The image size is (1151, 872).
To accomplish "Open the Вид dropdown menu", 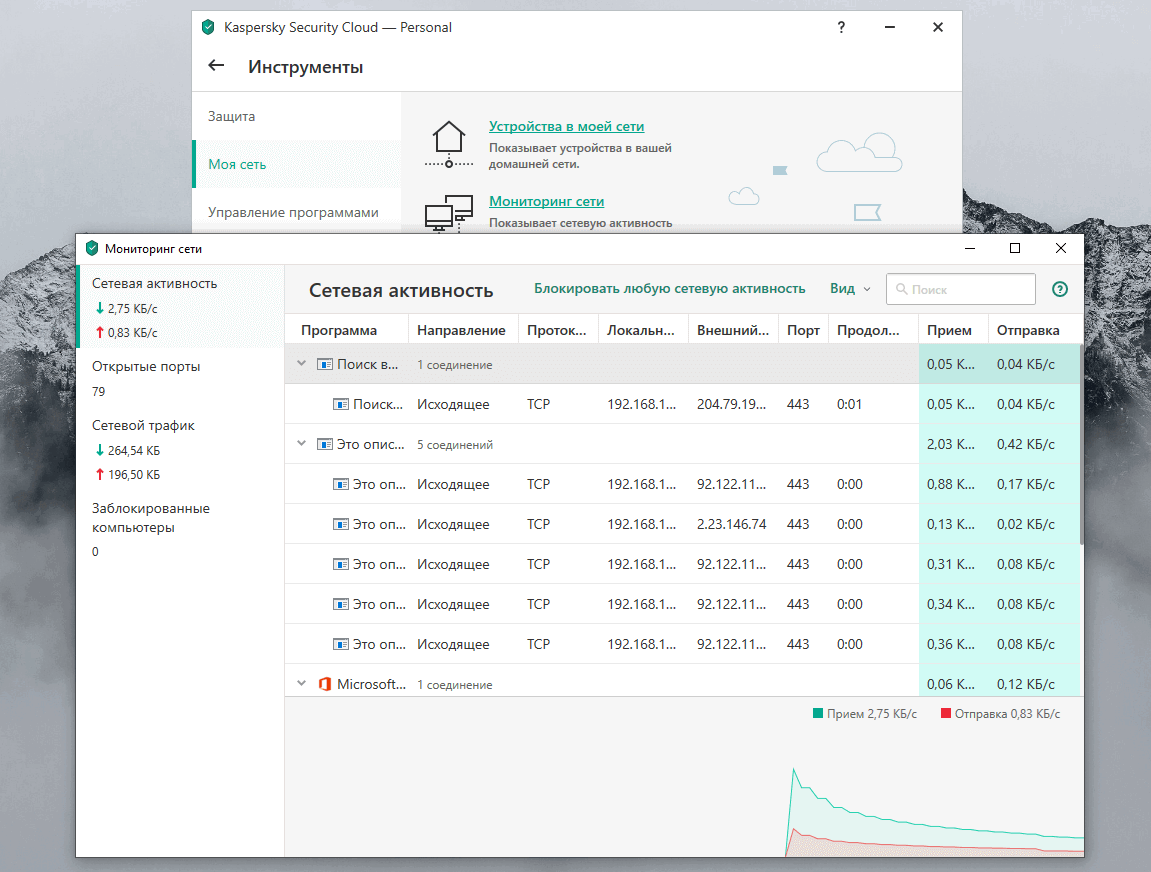I will (849, 289).
